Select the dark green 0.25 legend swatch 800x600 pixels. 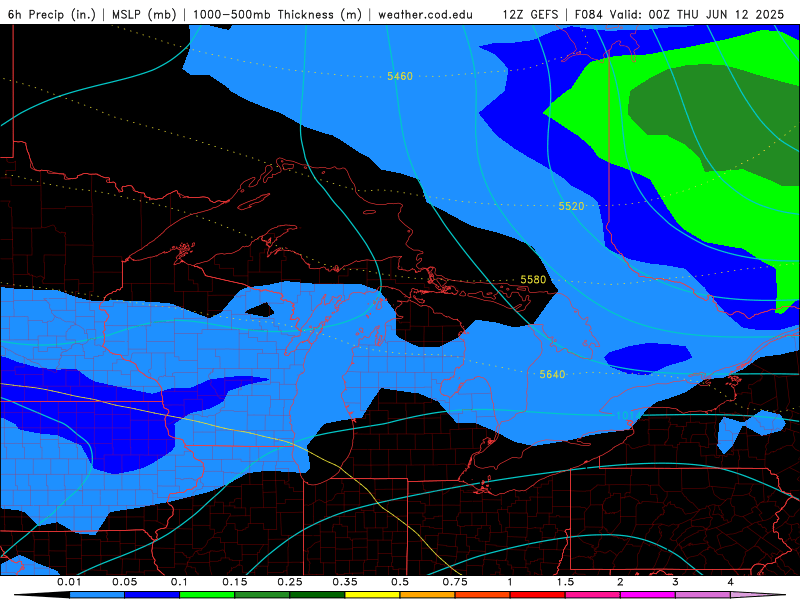point(317,595)
